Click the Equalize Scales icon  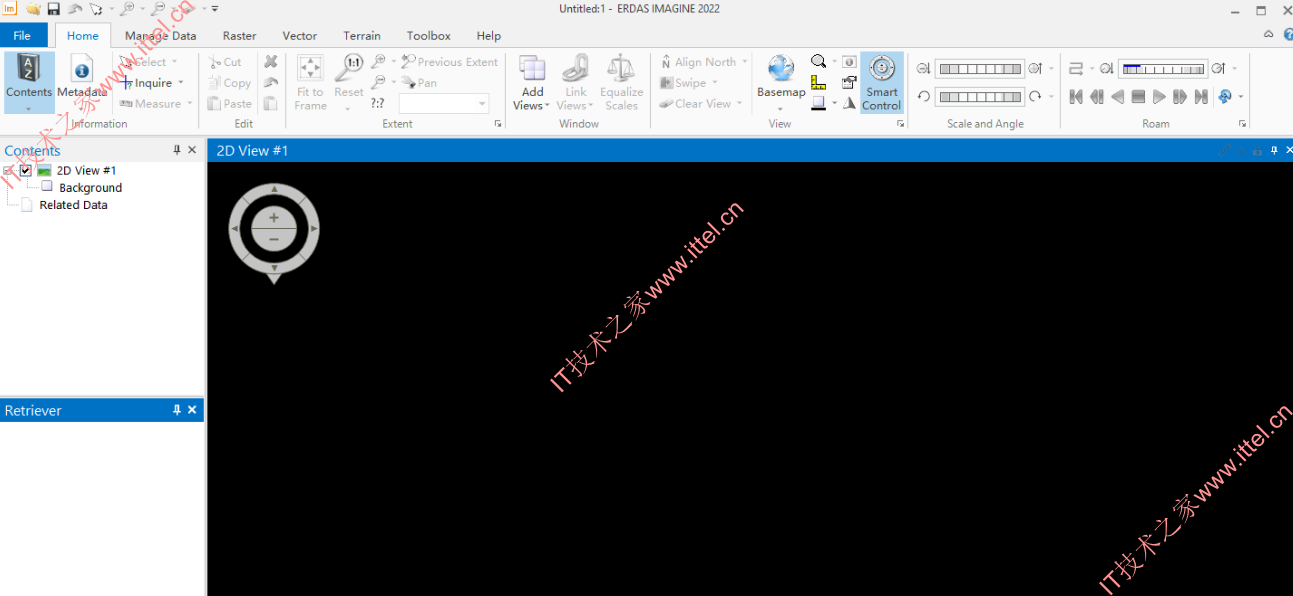pyautogui.click(x=621, y=69)
